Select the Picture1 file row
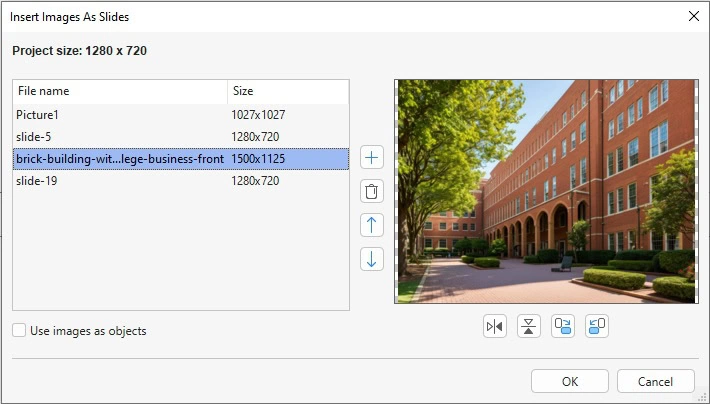Image resolution: width=710 pixels, height=404 pixels. point(120,114)
